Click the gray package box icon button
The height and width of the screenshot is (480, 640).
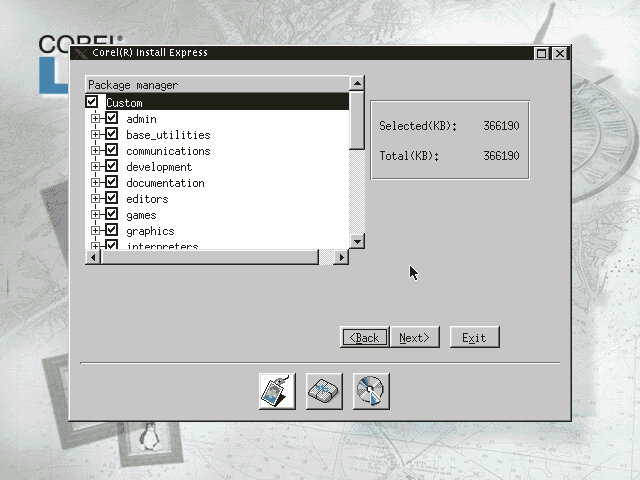point(324,391)
